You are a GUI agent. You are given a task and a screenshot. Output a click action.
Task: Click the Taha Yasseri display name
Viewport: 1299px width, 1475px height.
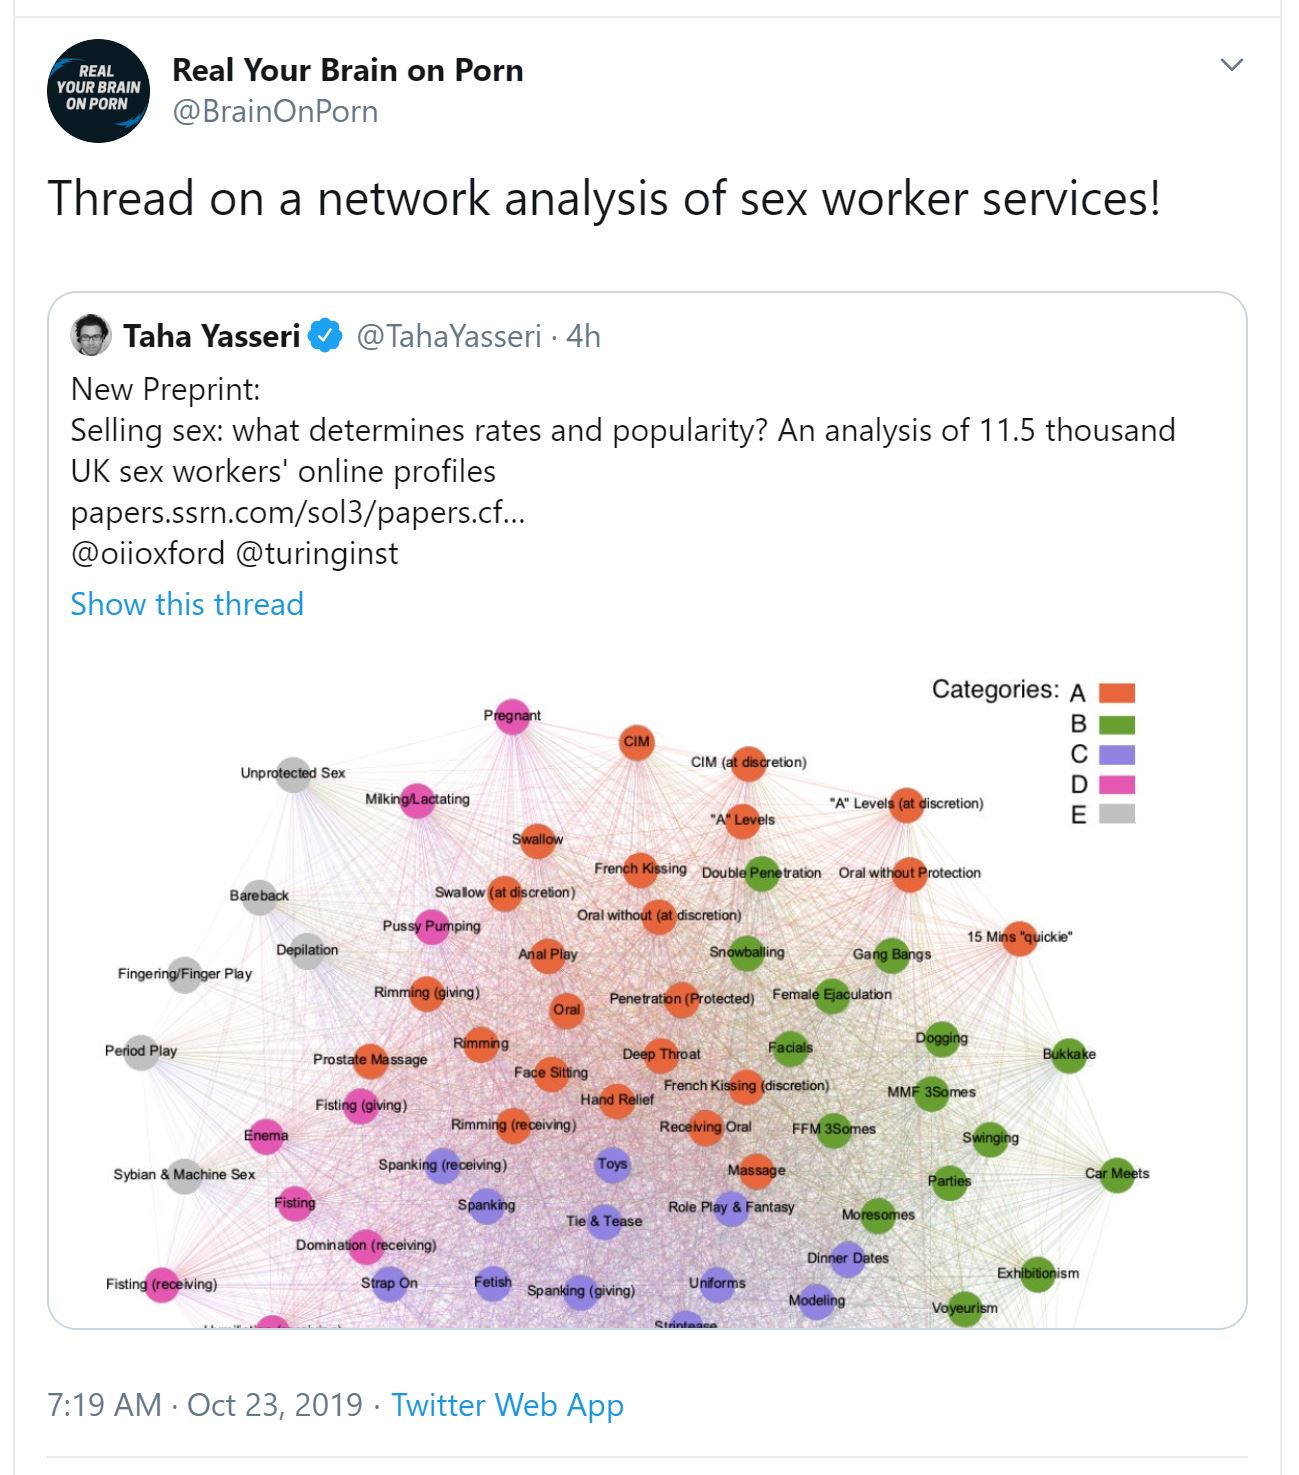point(211,337)
